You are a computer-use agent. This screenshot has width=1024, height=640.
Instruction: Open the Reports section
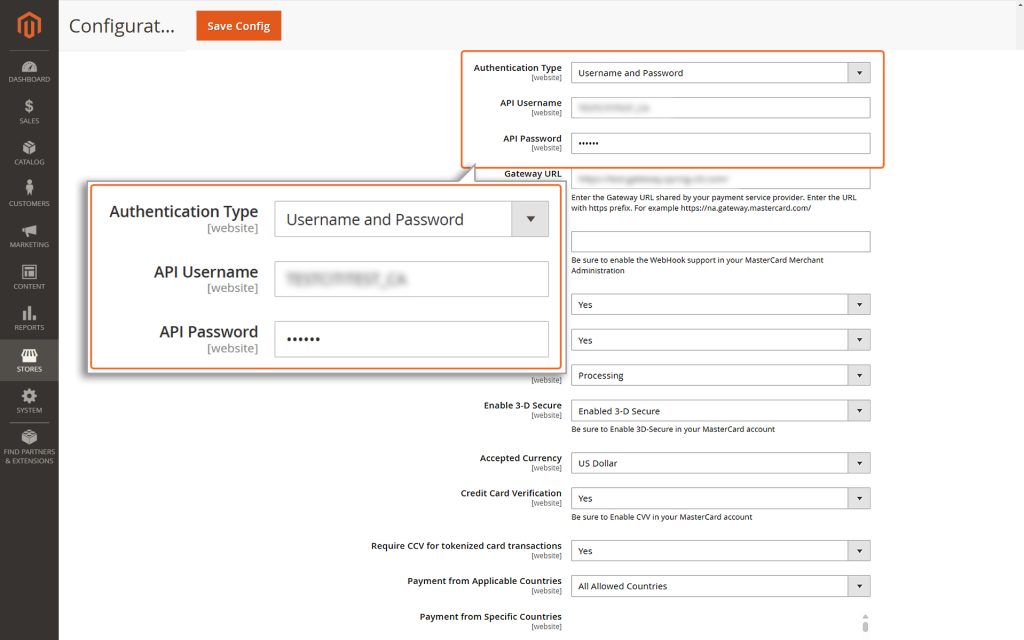[29, 320]
